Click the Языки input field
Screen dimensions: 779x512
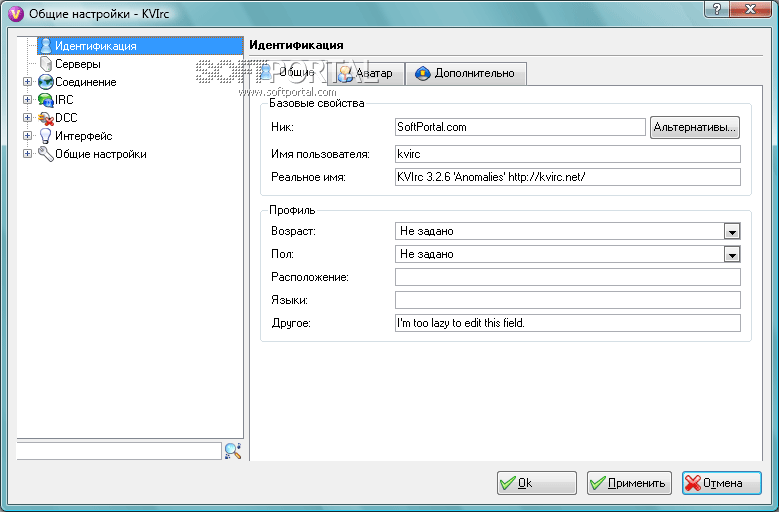tap(568, 300)
